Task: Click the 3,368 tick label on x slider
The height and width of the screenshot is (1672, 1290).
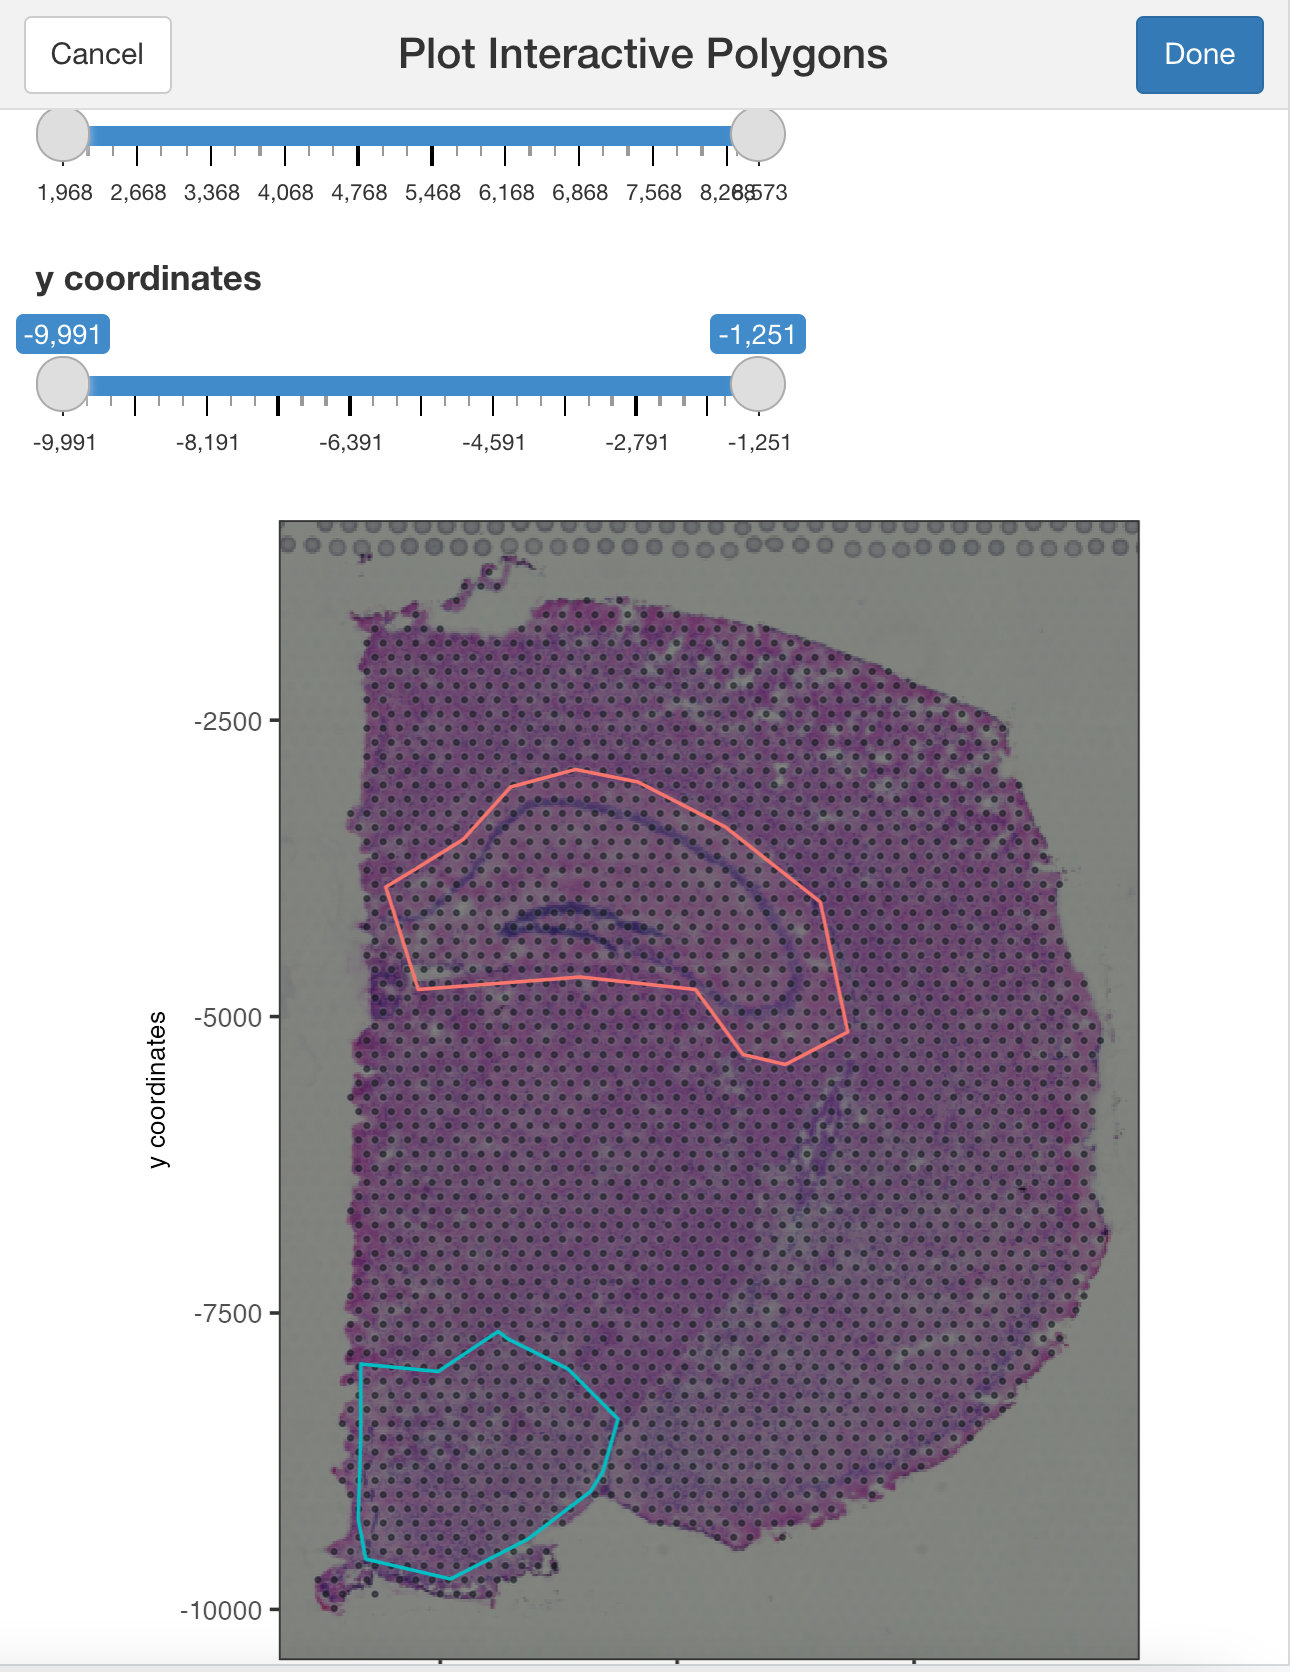Action: pyautogui.click(x=211, y=193)
